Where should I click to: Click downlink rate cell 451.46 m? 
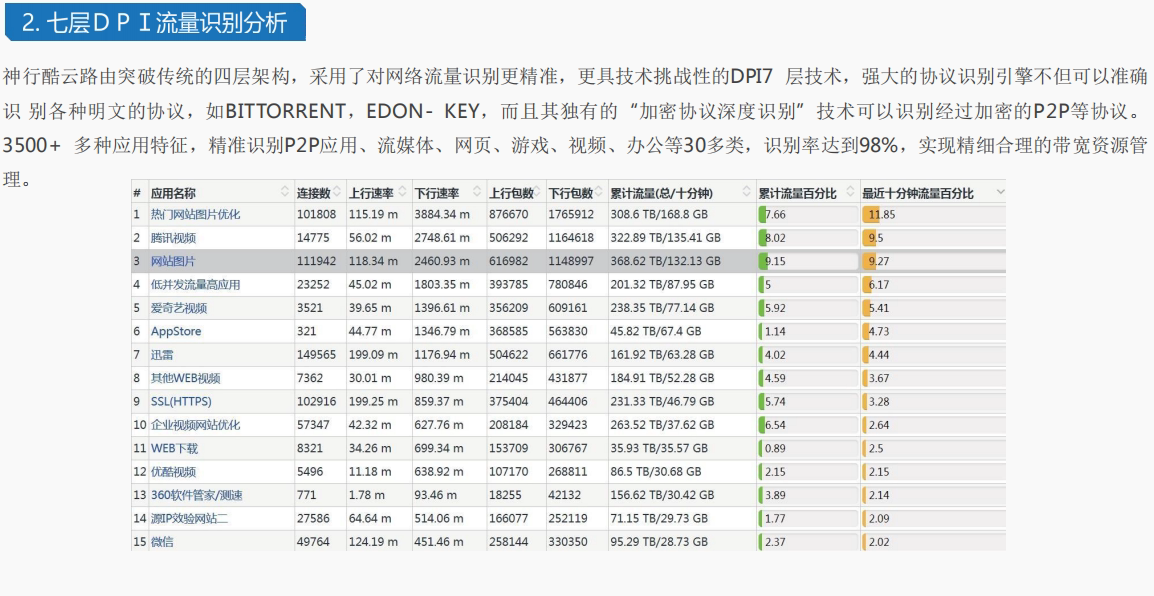point(439,542)
